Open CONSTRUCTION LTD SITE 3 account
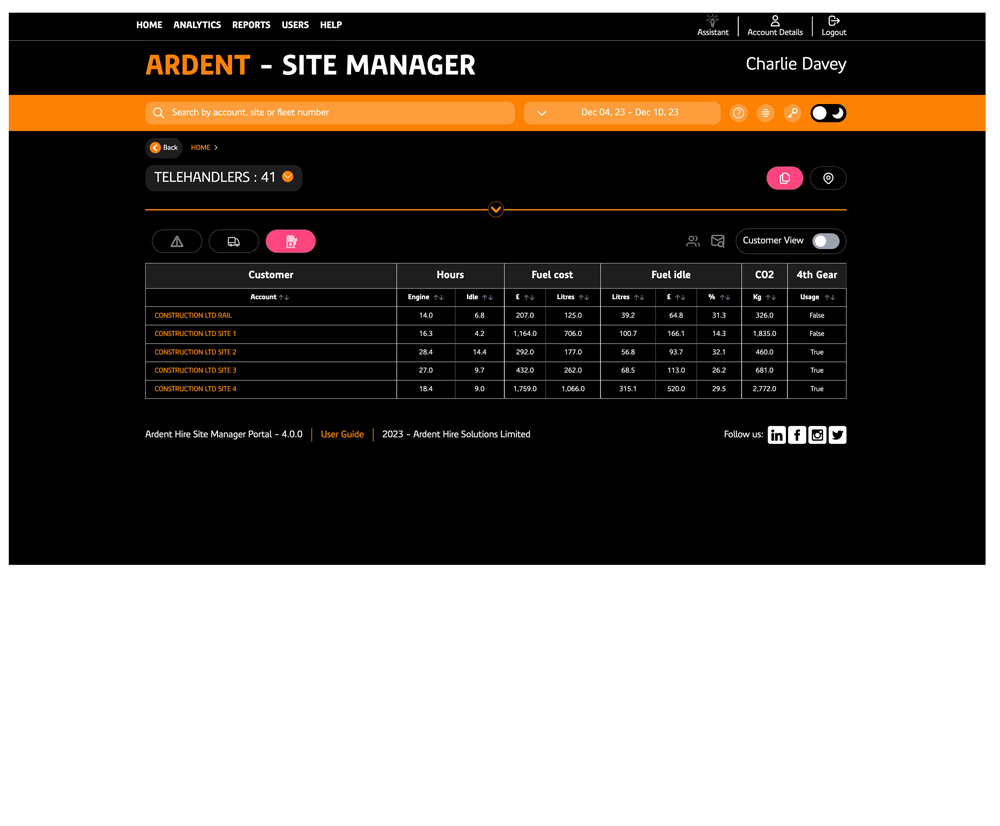 [x=195, y=371]
